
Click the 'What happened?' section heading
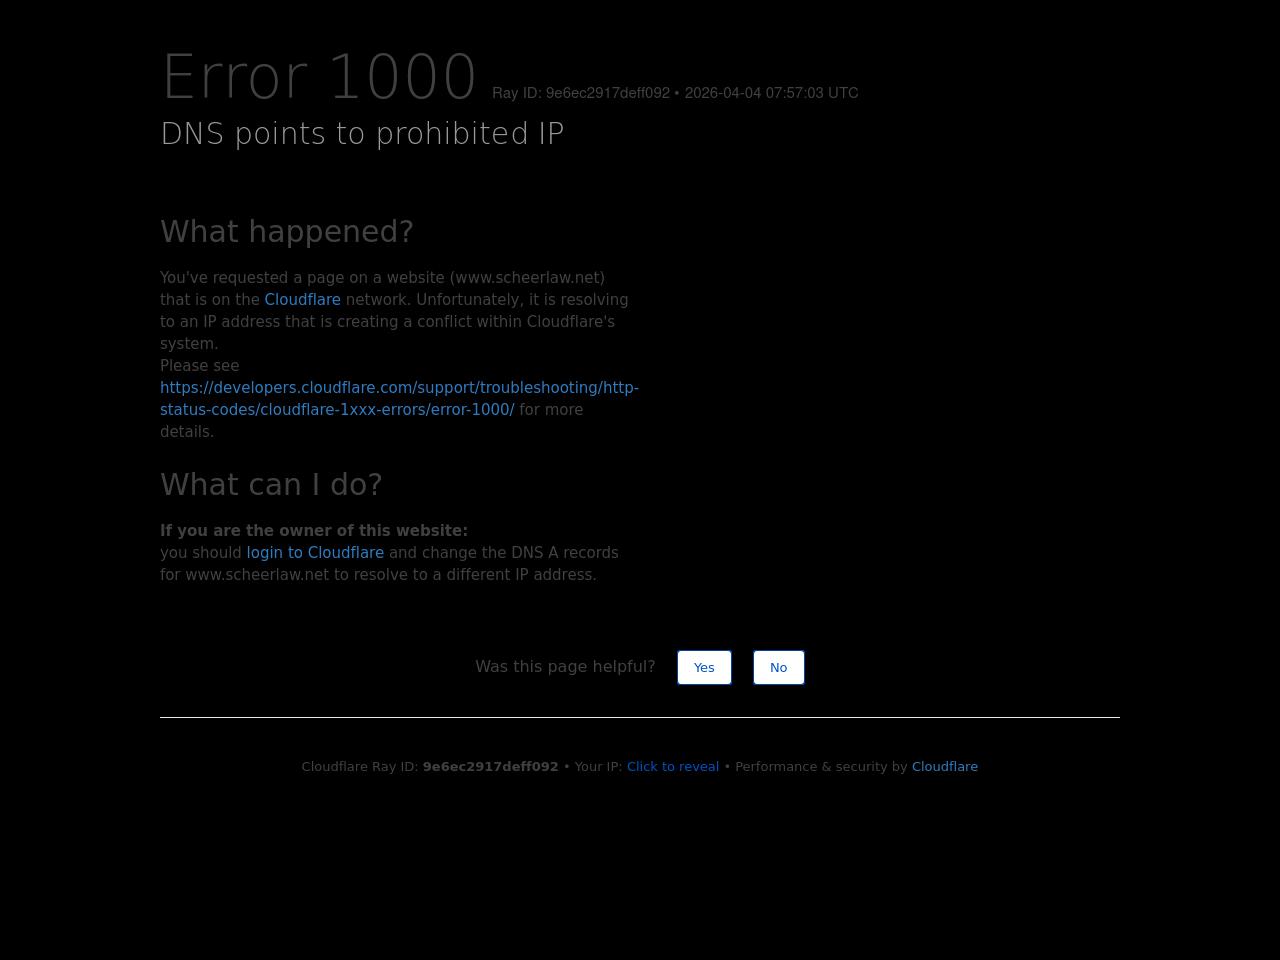(x=287, y=232)
